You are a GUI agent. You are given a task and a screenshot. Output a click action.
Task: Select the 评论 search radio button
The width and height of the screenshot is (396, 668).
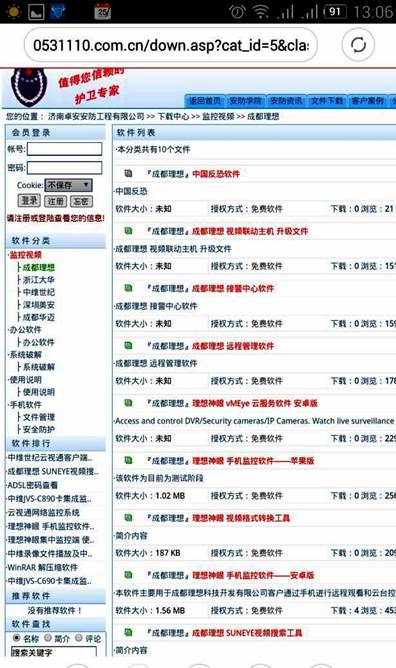click(x=79, y=638)
